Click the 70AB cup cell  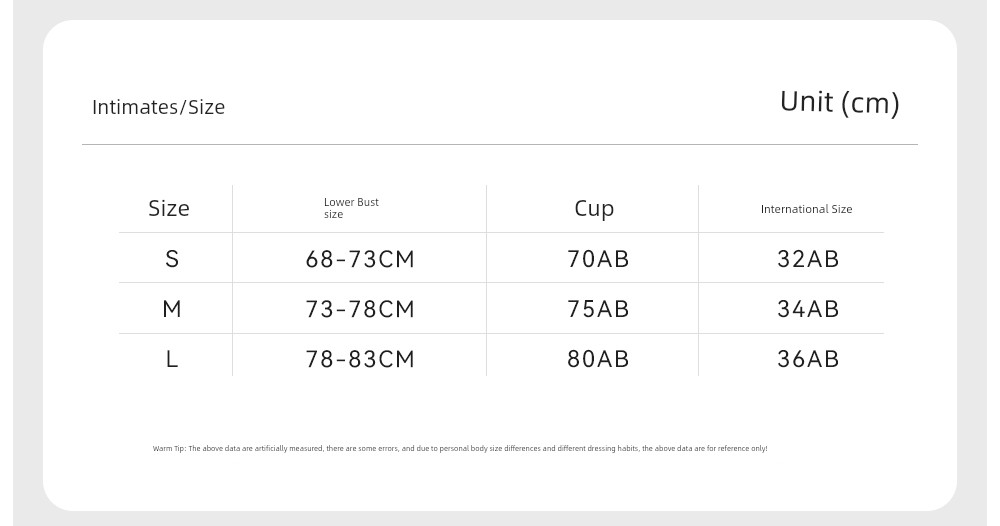pyautogui.click(x=598, y=259)
